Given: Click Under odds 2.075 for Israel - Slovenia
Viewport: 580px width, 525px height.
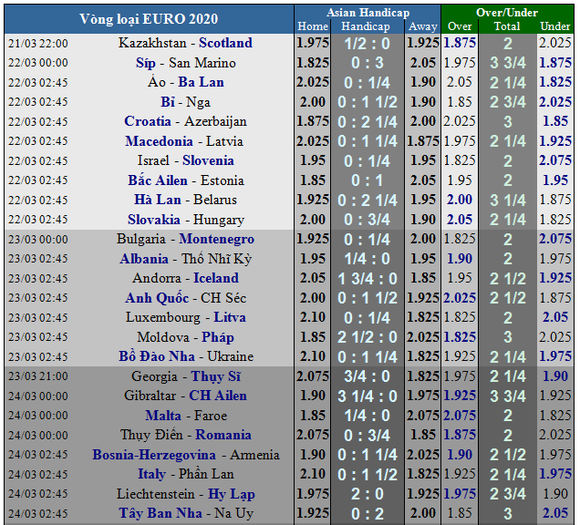Looking at the screenshot, I should tap(555, 161).
